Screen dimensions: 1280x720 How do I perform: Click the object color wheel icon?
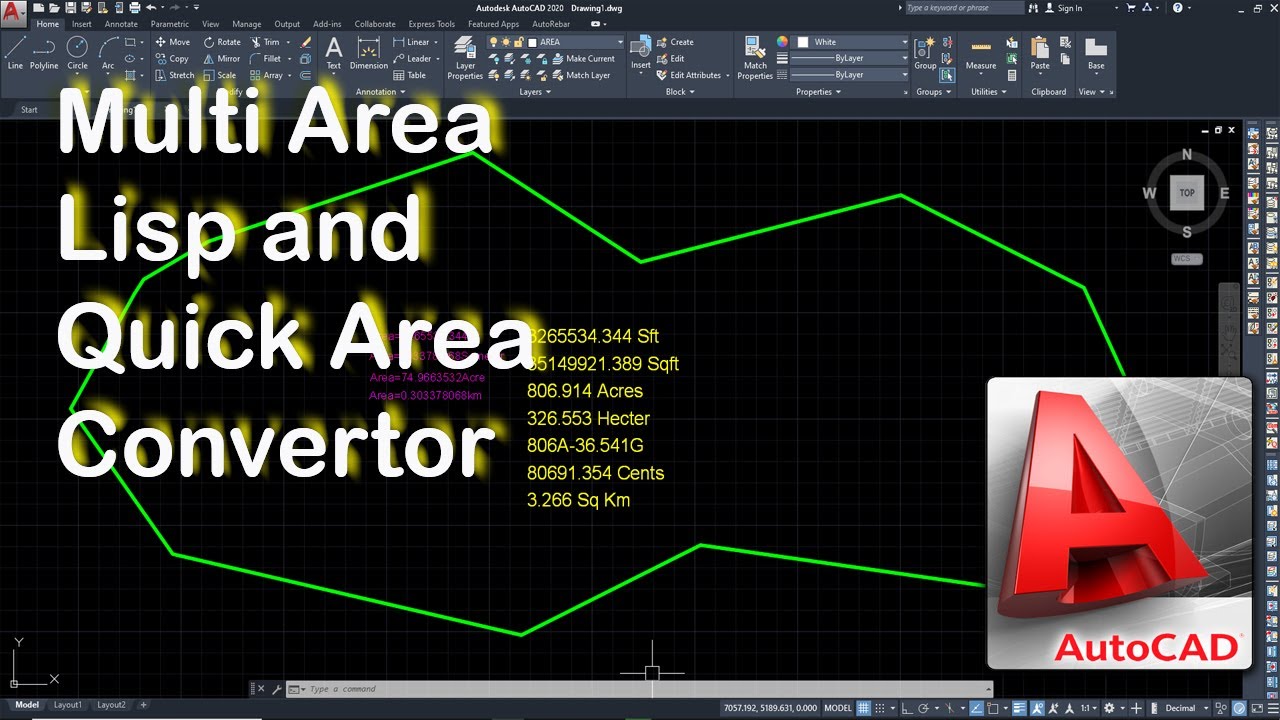coord(782,42)
